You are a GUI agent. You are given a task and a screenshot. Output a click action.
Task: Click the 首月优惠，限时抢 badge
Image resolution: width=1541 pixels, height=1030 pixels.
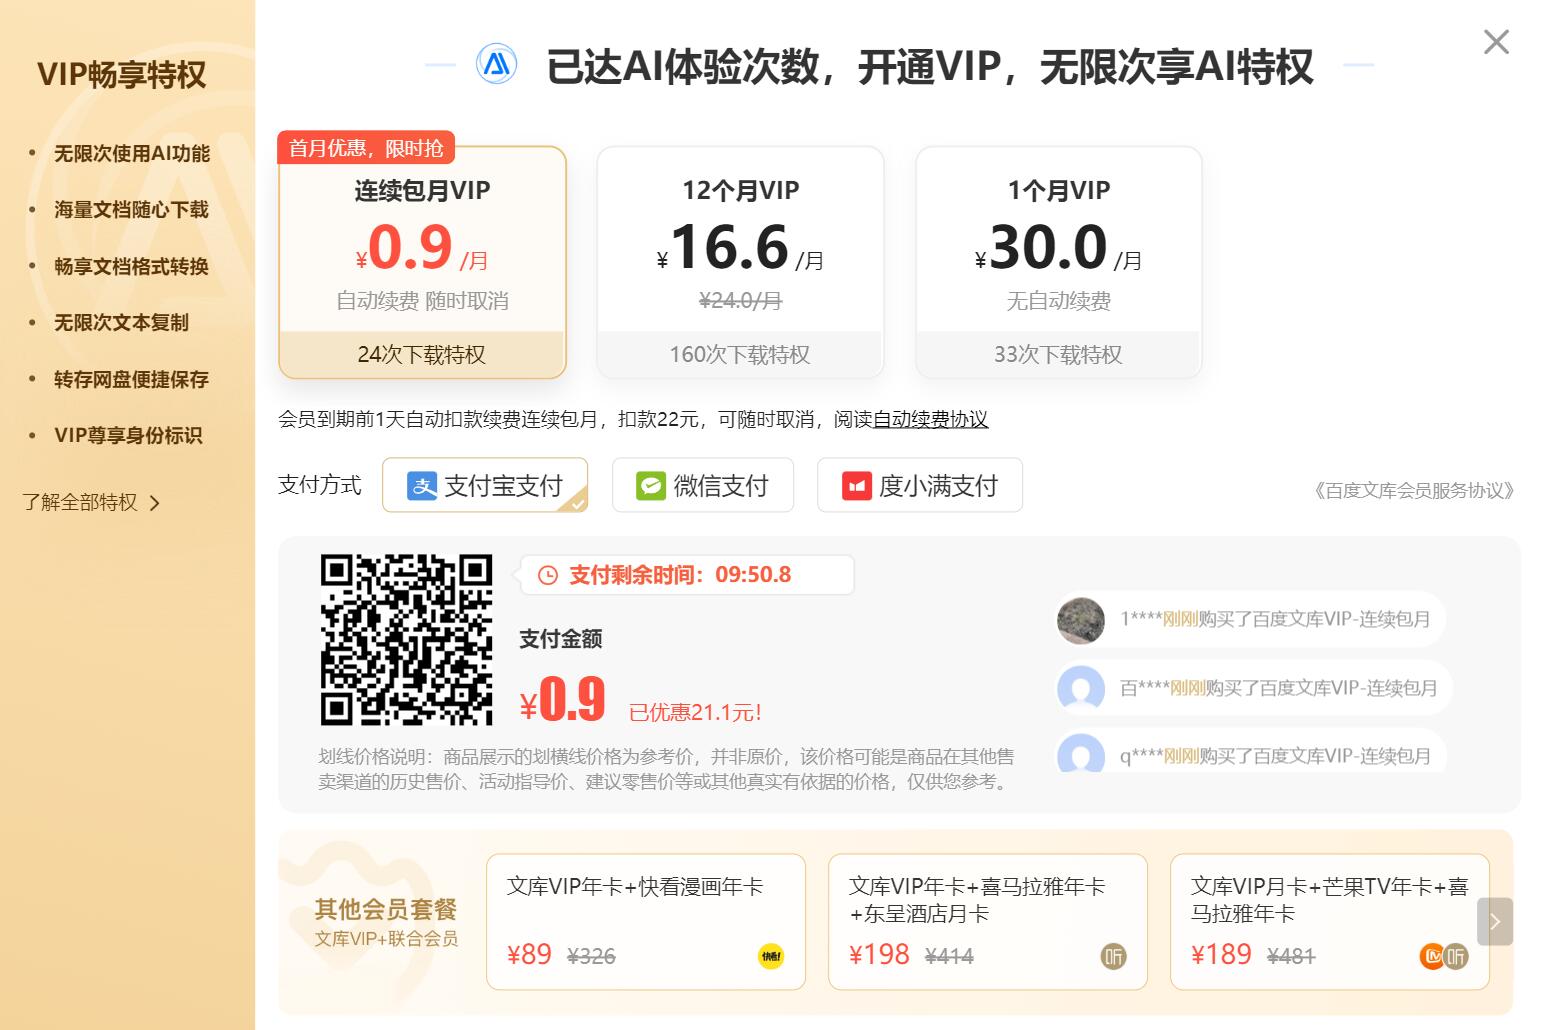tap(366, 148)
